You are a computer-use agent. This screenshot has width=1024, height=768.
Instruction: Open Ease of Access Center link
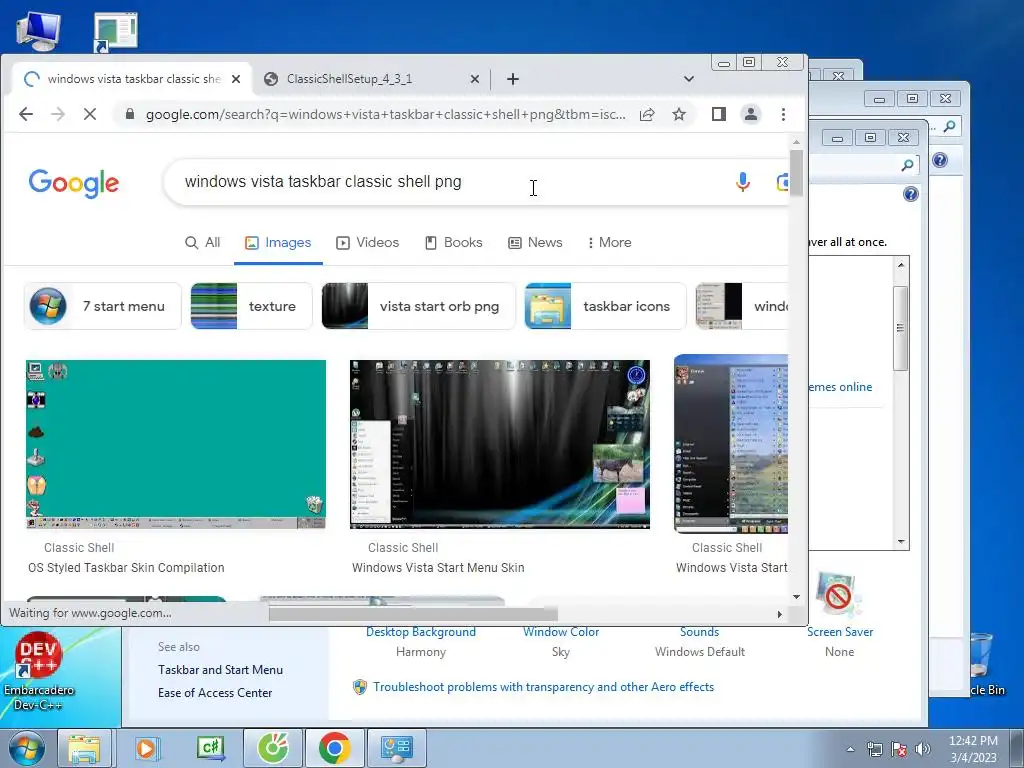point(215,692)
